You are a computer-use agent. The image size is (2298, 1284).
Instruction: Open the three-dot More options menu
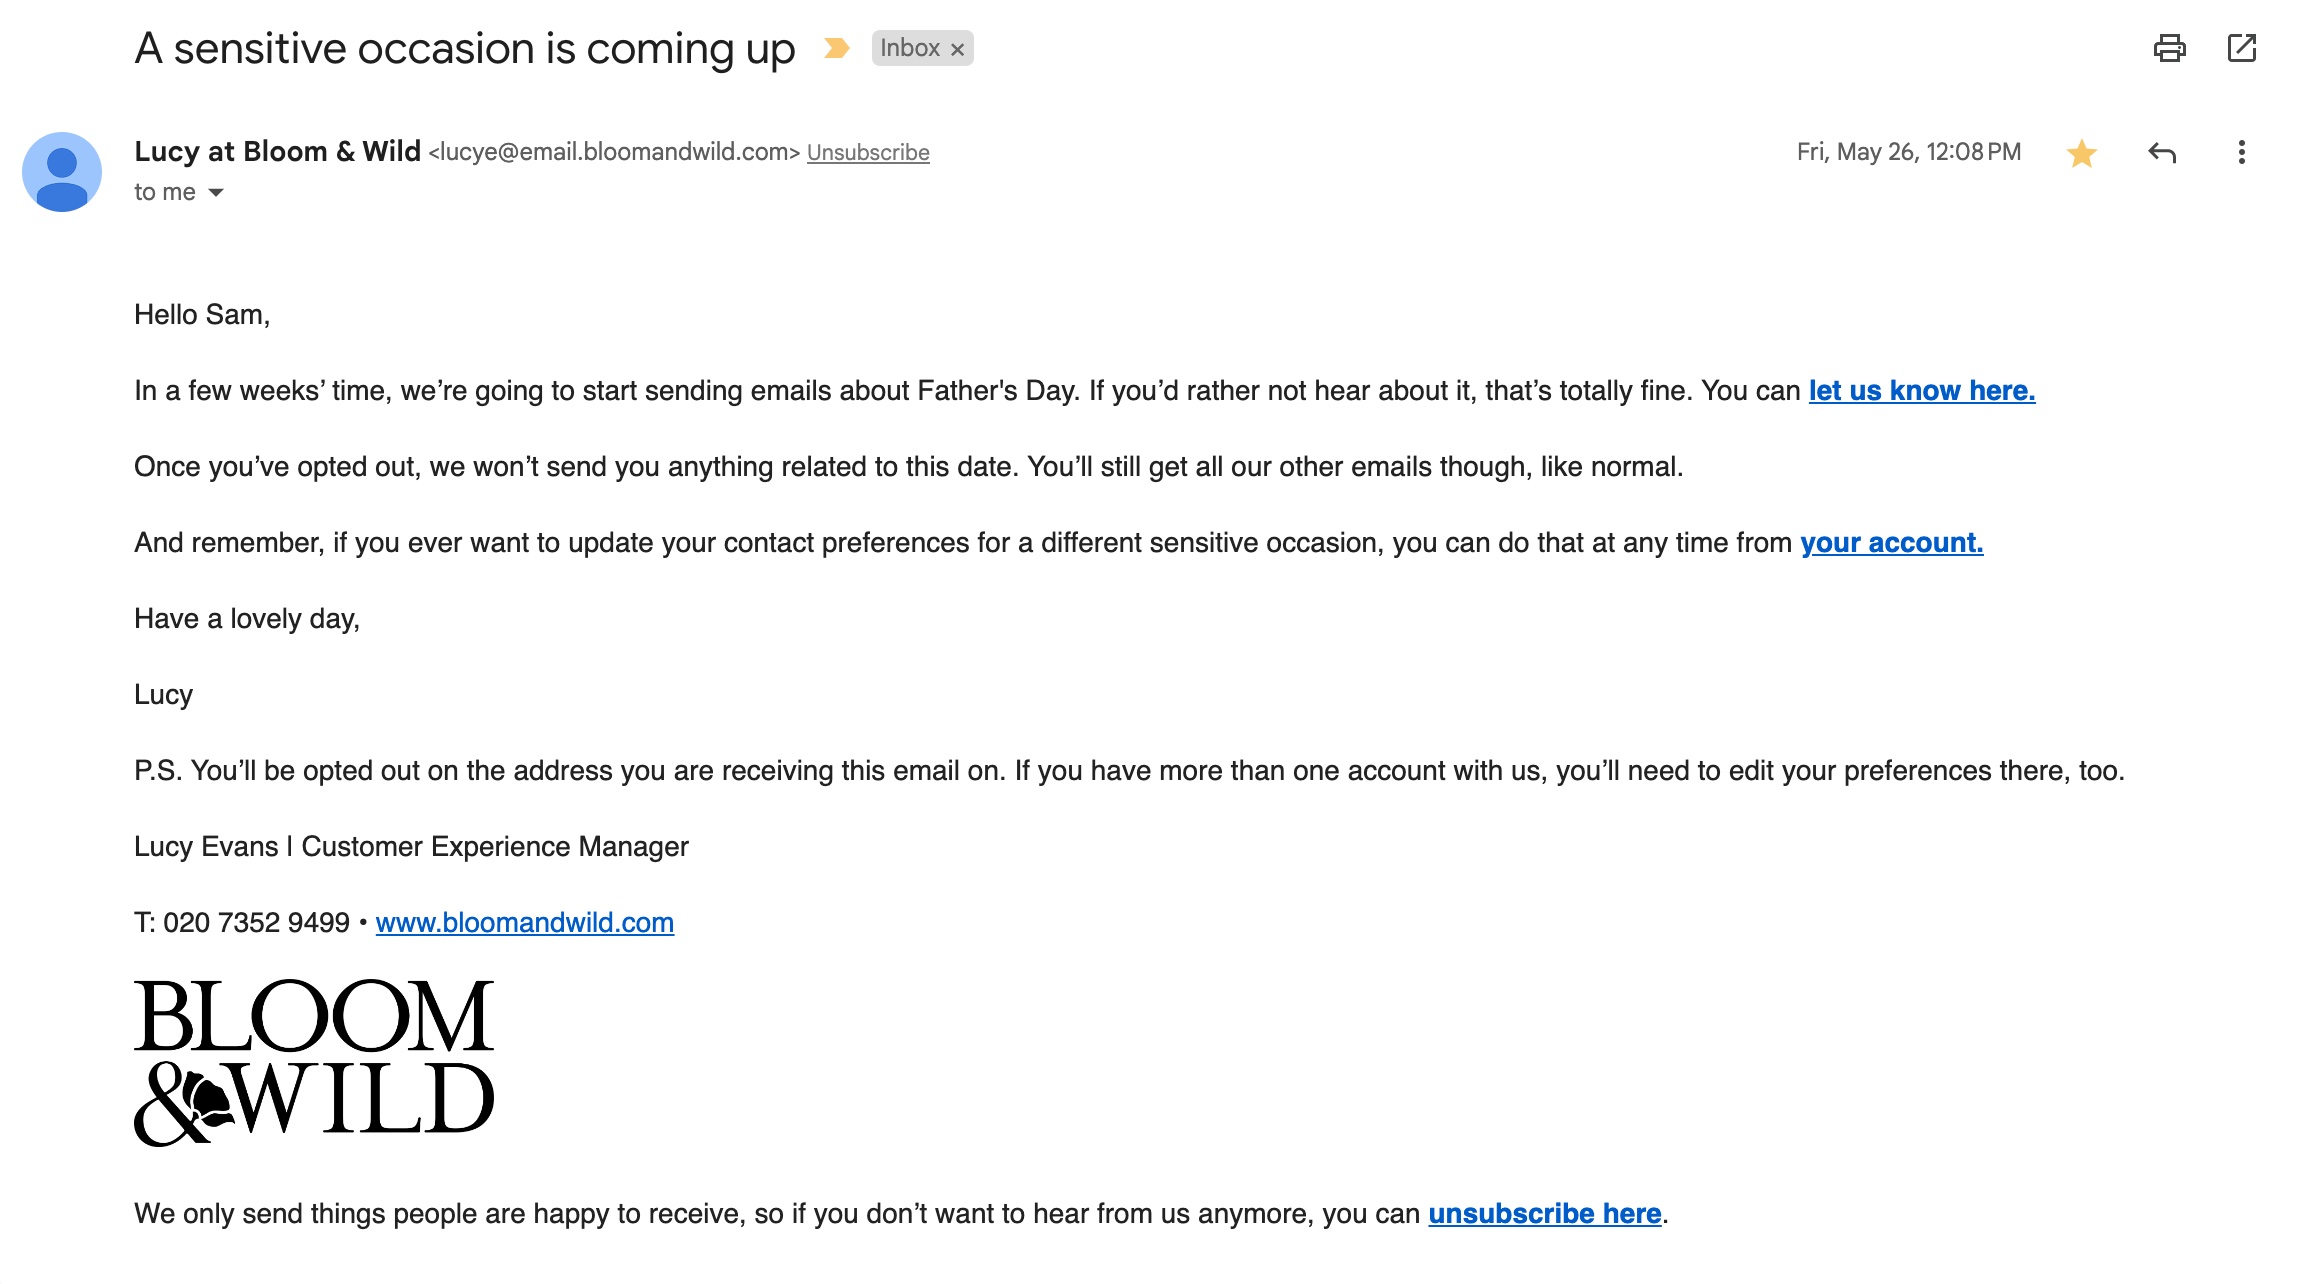pyautogui.click(x=2241, y=153)
